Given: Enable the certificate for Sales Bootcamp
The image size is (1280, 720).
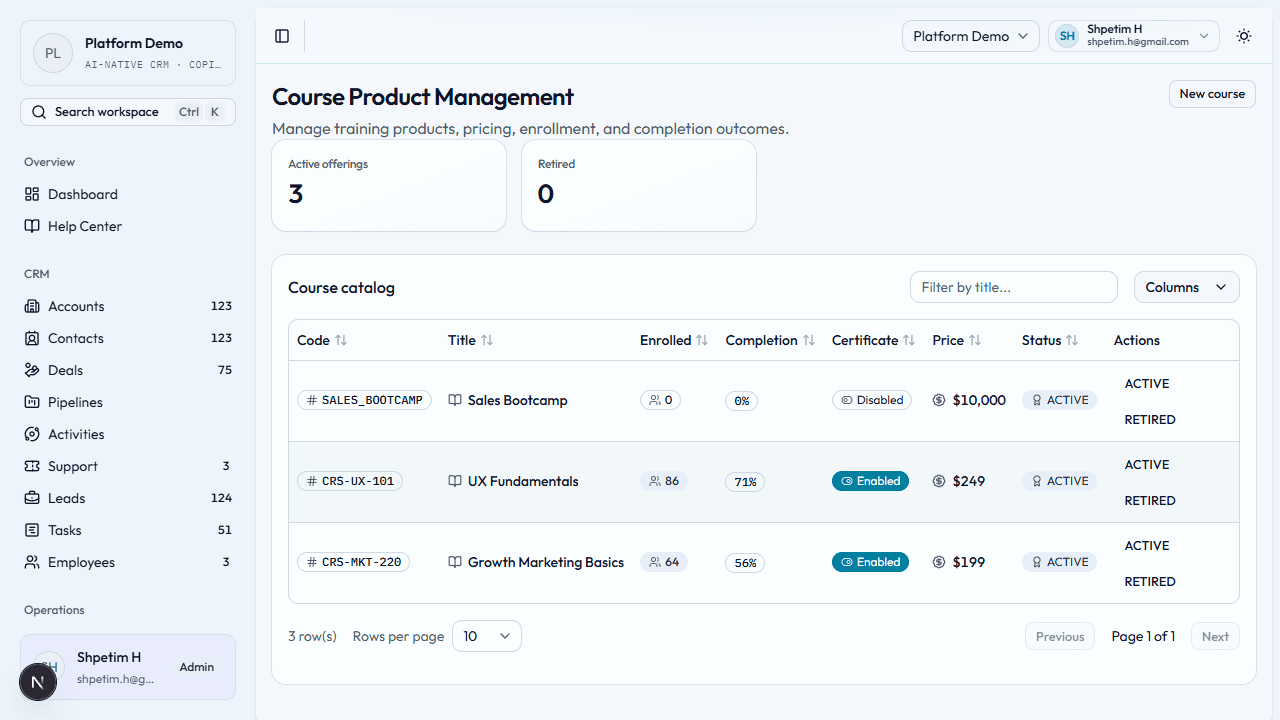Looking at the screenshot, I should (x=871, y=400).
